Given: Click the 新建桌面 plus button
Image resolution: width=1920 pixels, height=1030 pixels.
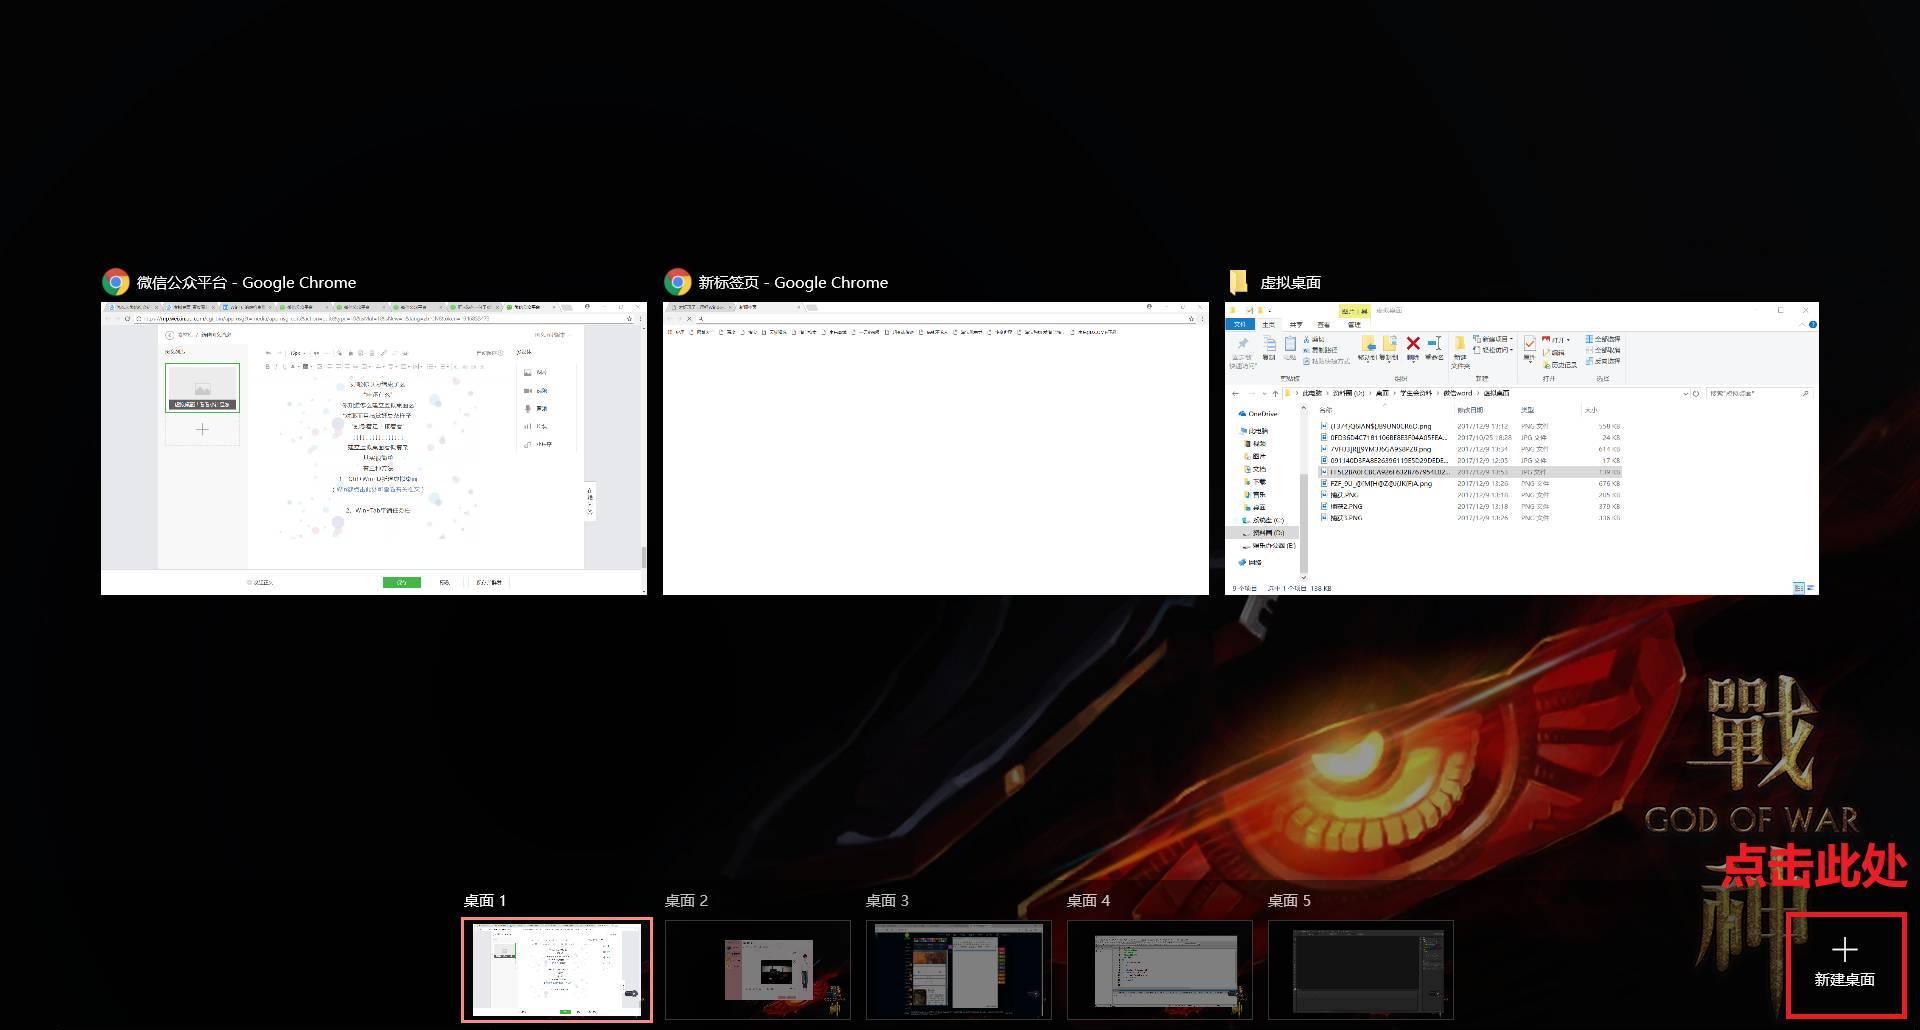Looking at the screenshot, I should 1845,964.
